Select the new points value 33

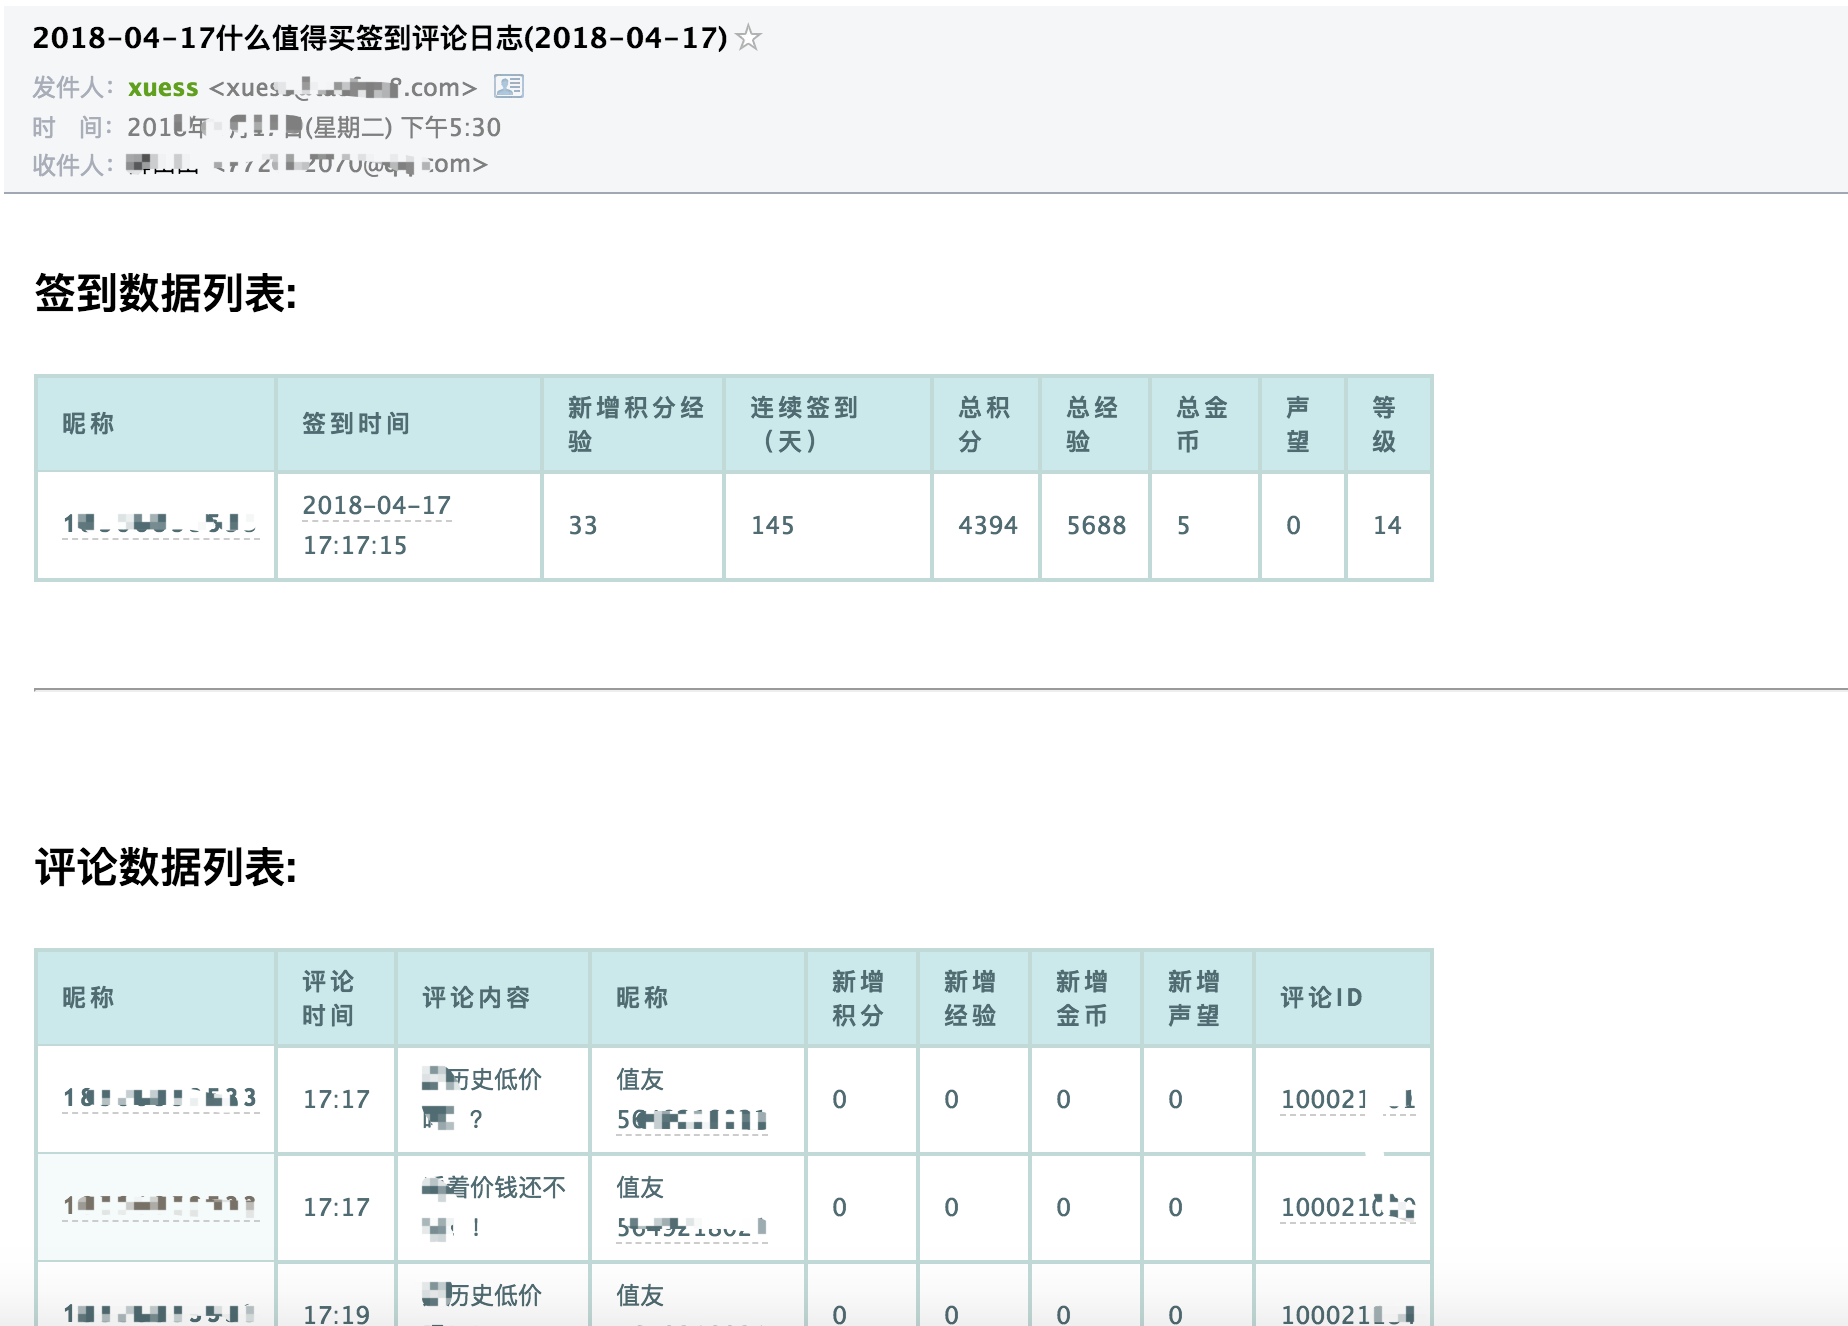[583, 526]
